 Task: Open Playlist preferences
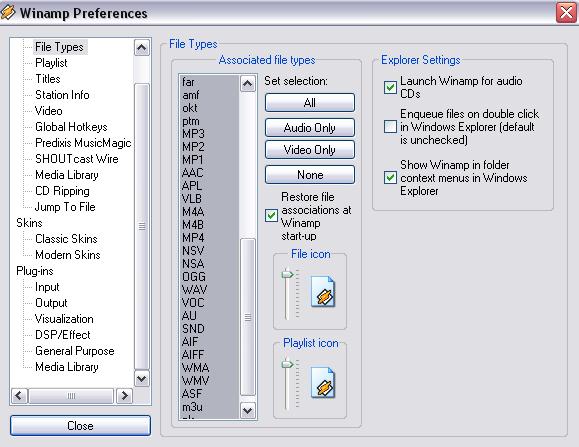51,63
